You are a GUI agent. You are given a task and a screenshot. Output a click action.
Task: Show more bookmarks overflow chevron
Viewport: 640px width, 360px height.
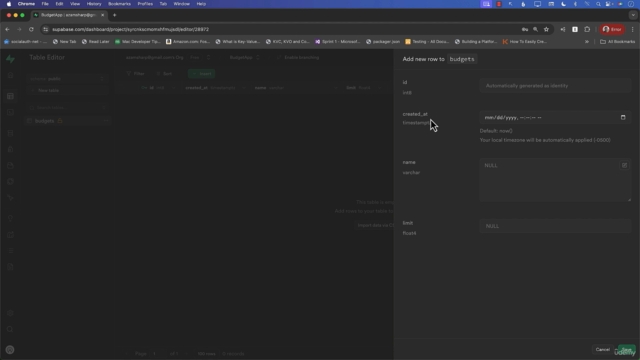pos(587,42)
